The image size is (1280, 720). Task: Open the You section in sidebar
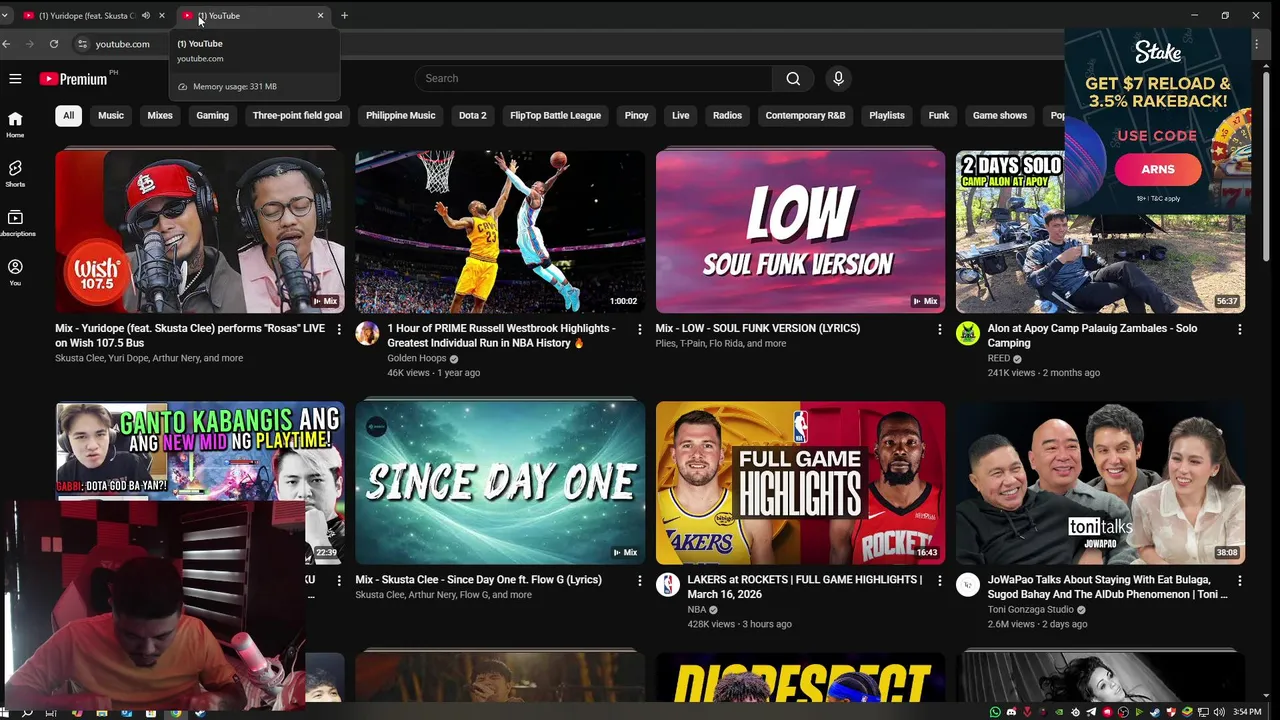click(x=15, y=272)
